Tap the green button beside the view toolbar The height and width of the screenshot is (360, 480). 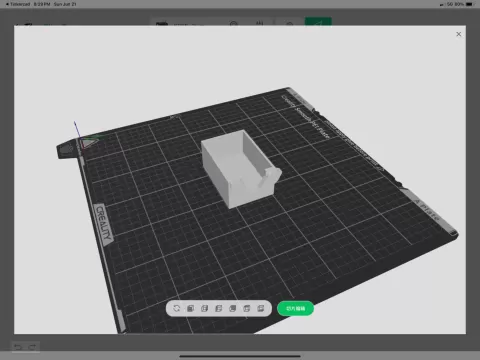(295, 308)
